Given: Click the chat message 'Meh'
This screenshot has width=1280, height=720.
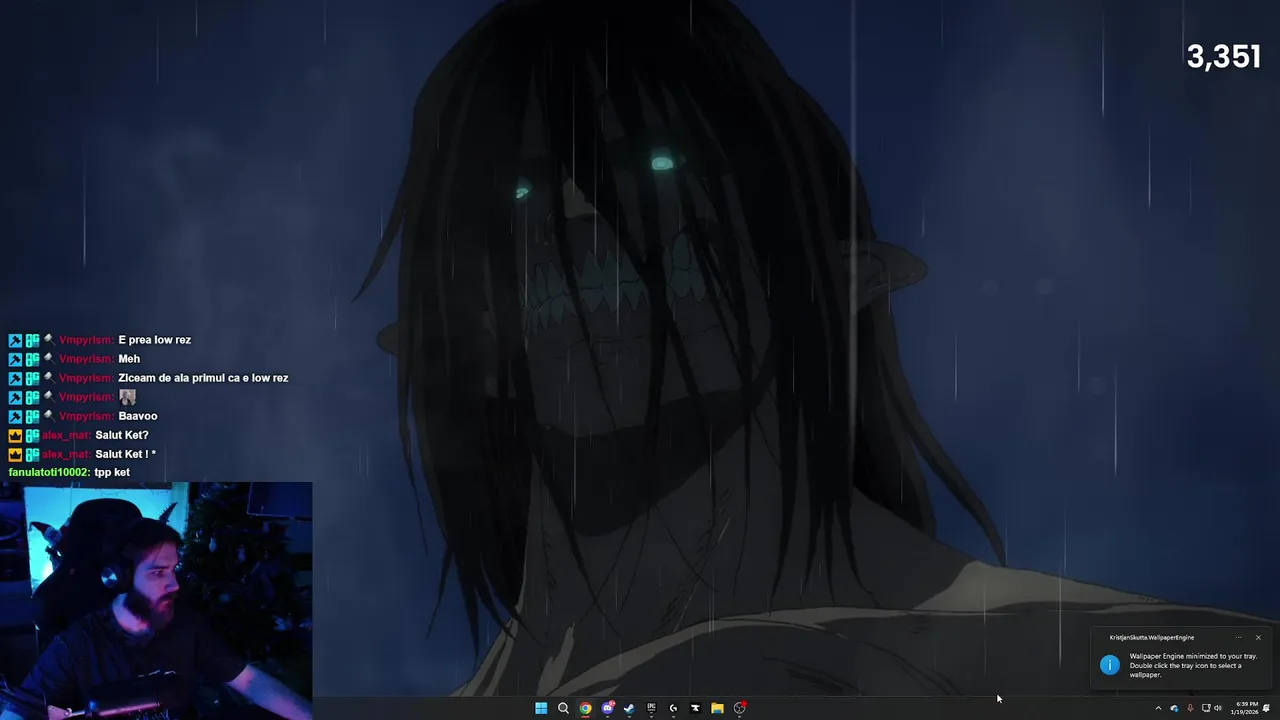Looking at the screenshot, I should (129, 359).
